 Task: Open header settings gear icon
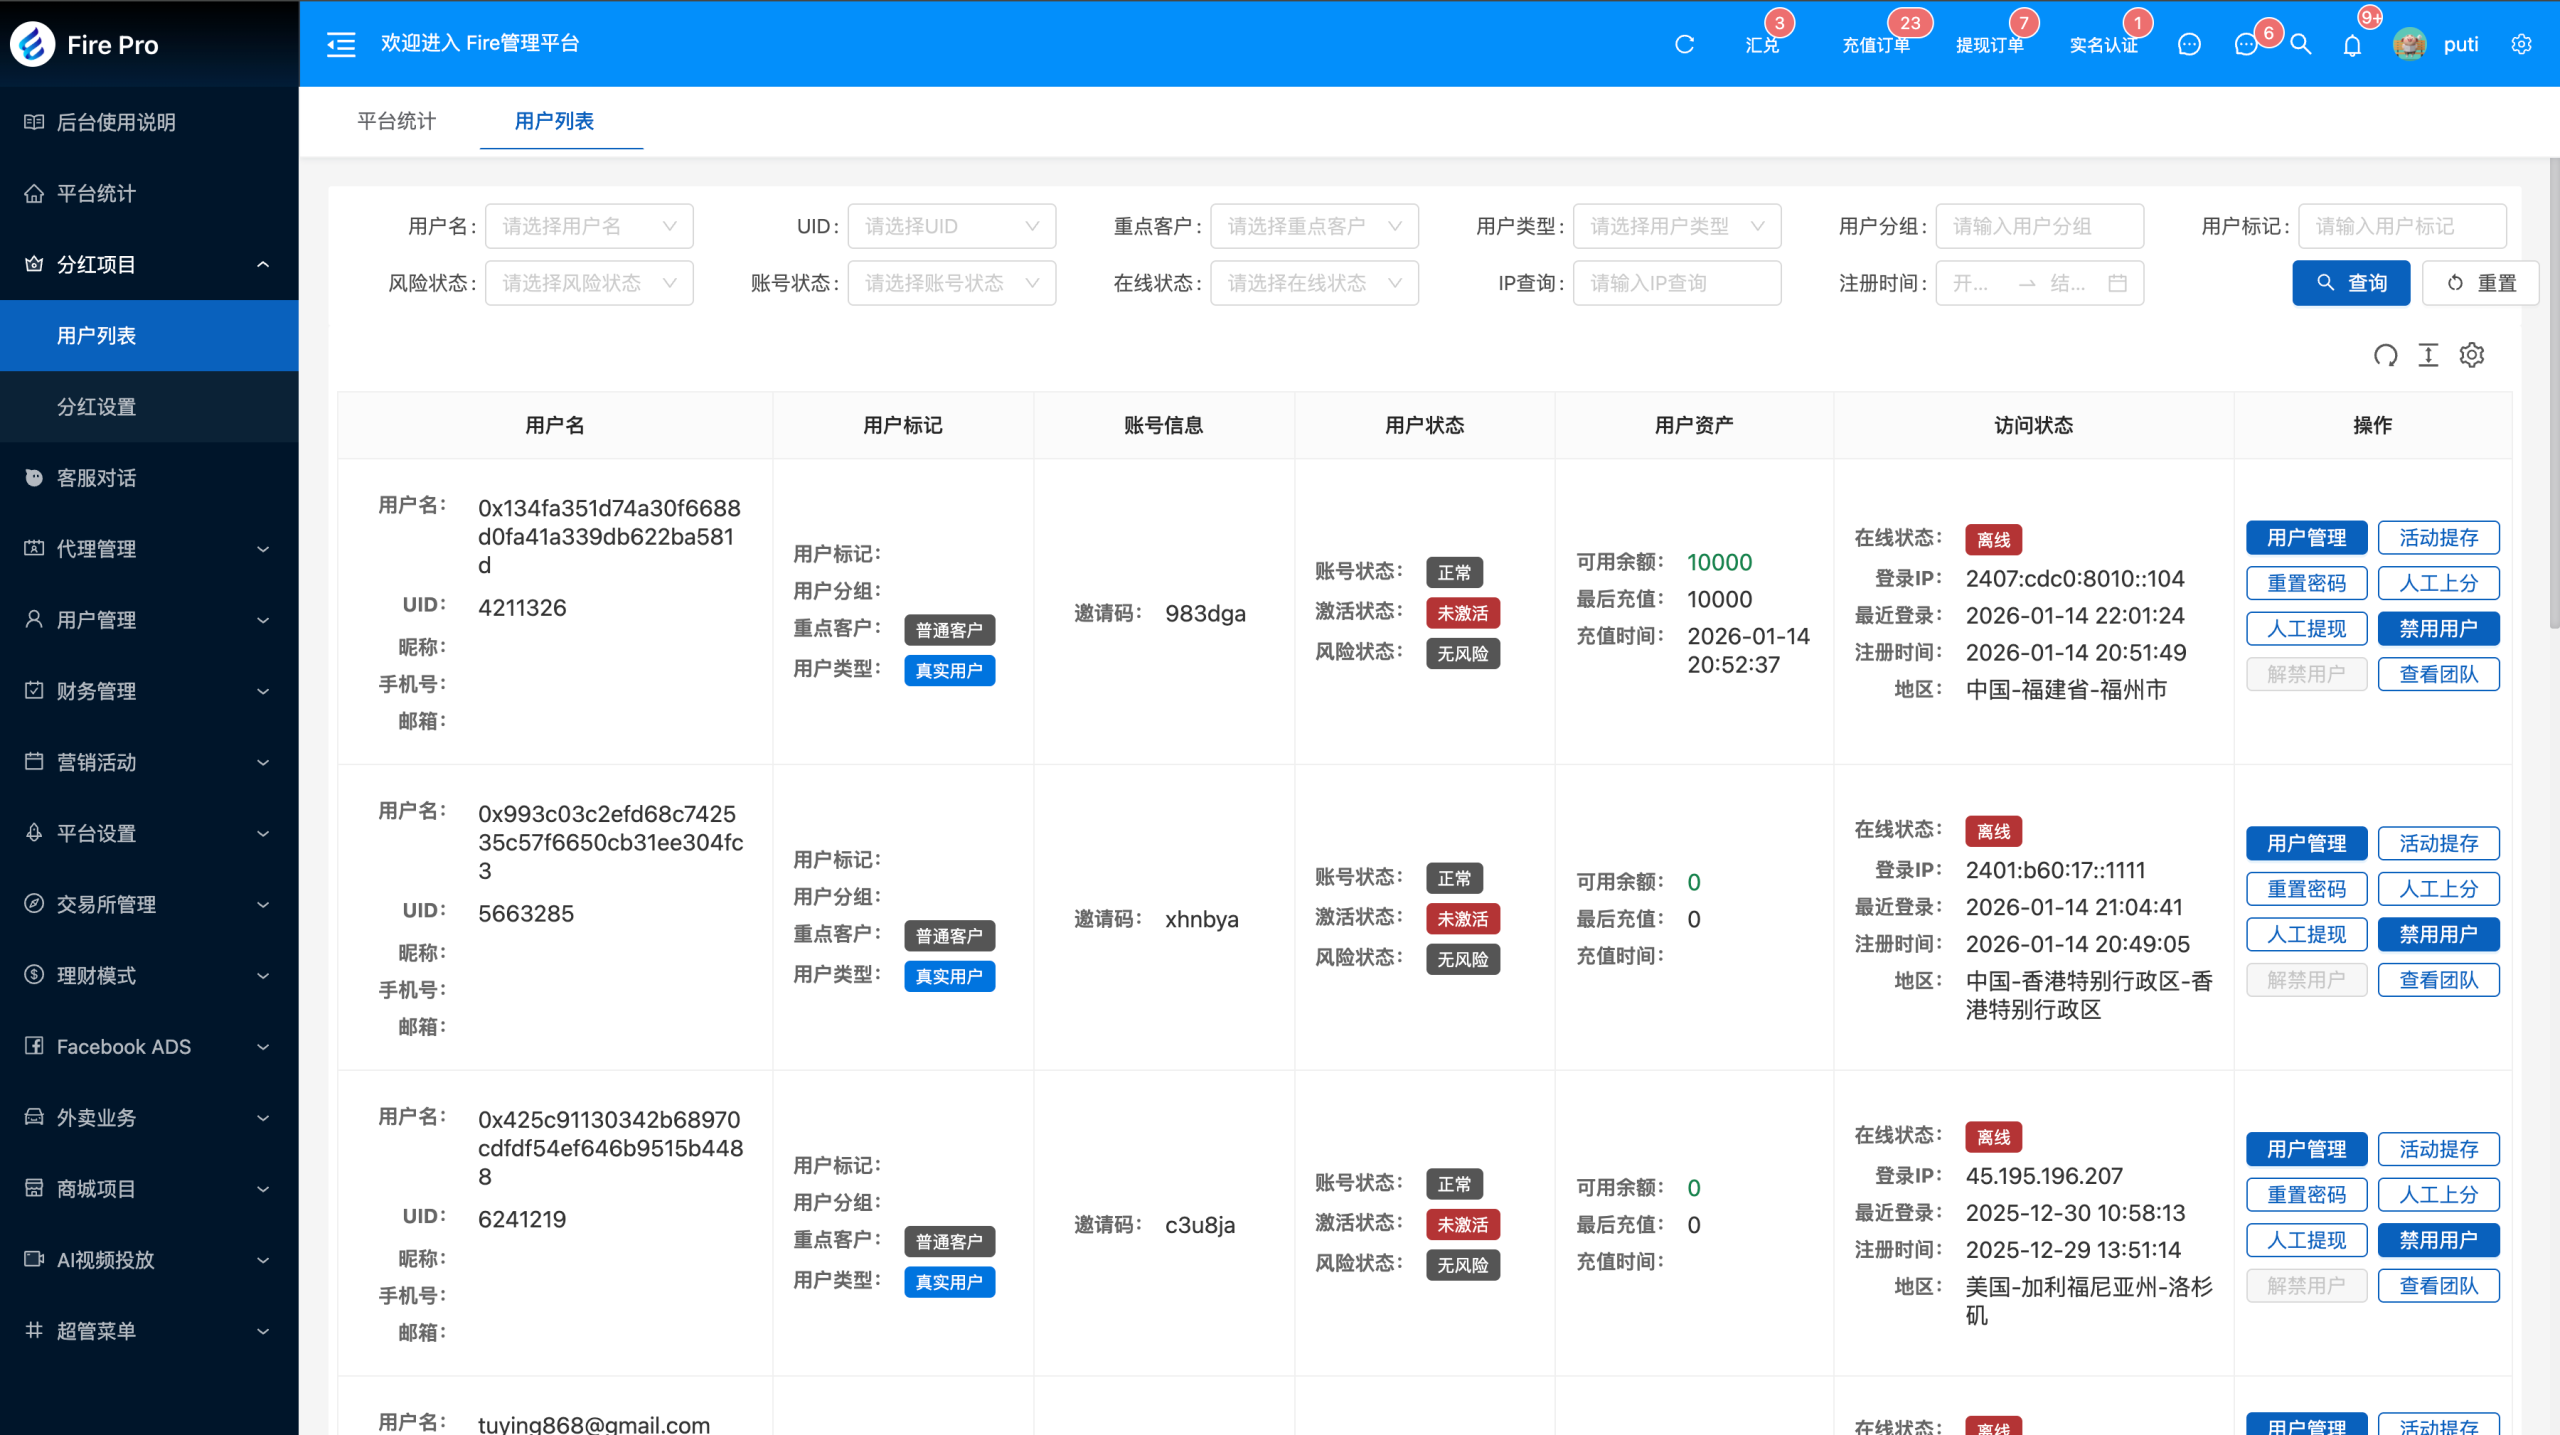(x=2521, y=44)
